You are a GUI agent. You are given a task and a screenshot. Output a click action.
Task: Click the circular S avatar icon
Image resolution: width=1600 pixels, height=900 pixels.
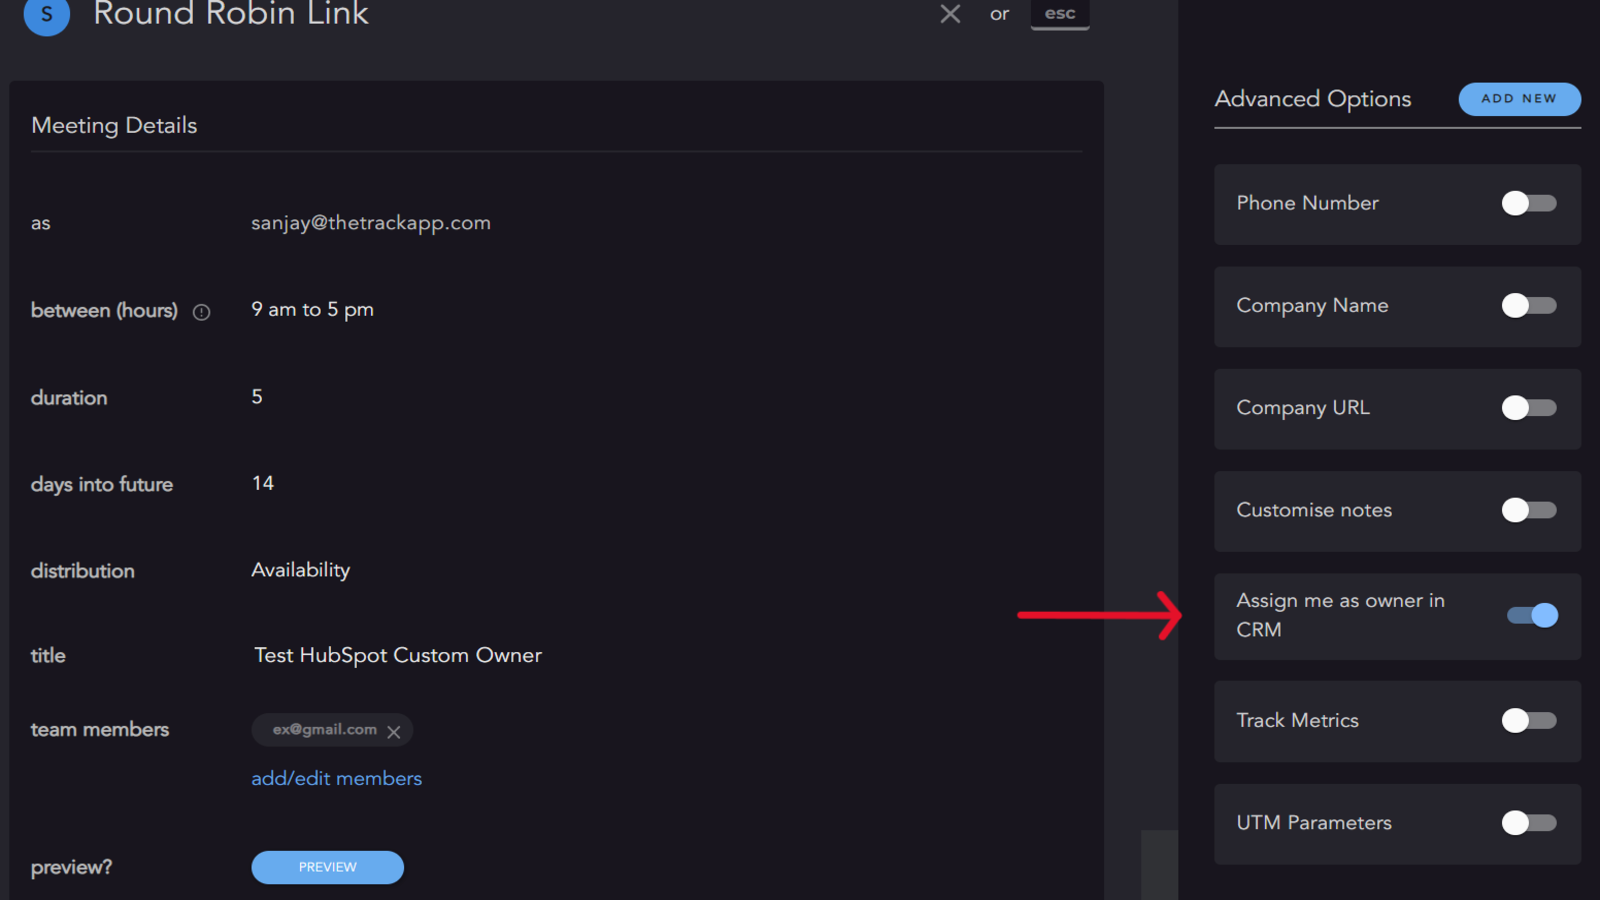[x=46, y=16]
